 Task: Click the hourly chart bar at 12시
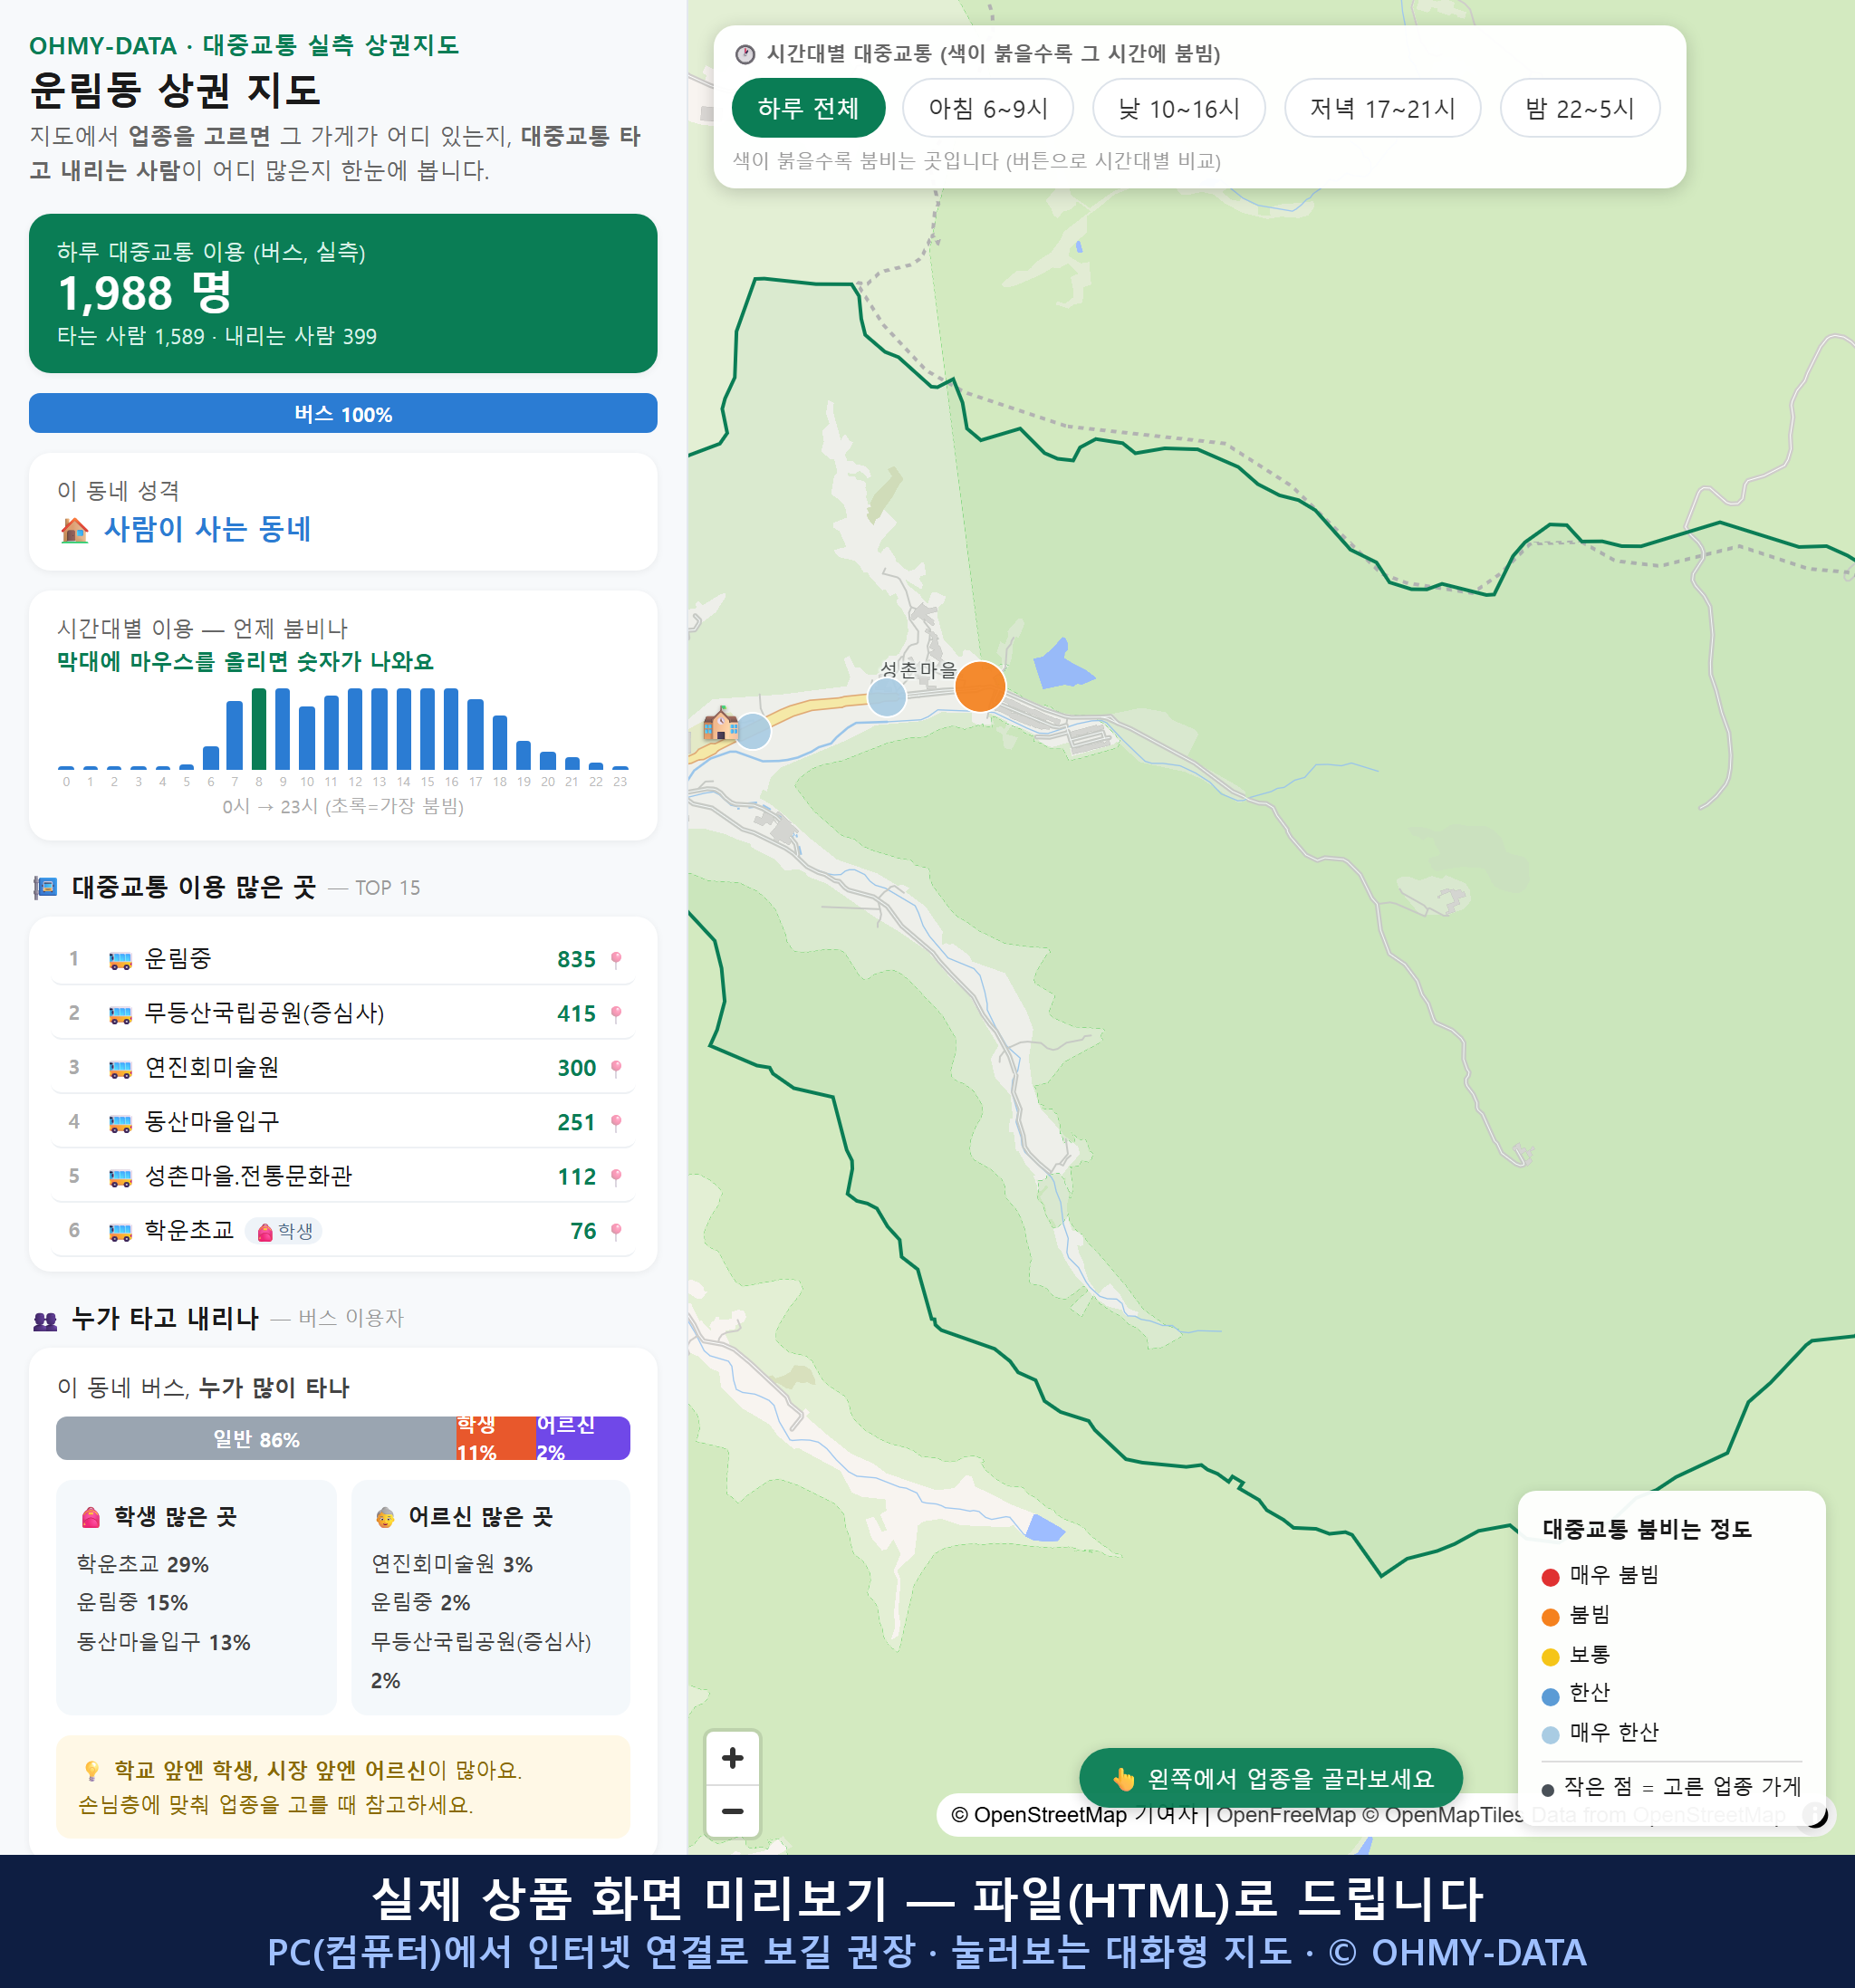355,728
